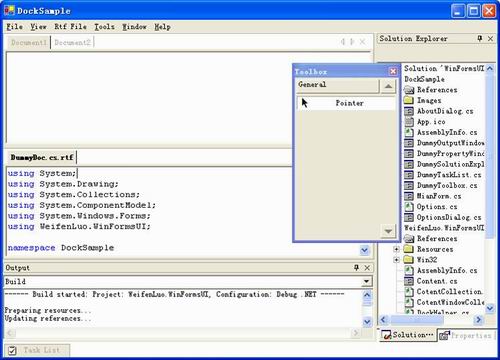Select the WeifenLuo.WinFormsUI project node

(x=444, y=228)
